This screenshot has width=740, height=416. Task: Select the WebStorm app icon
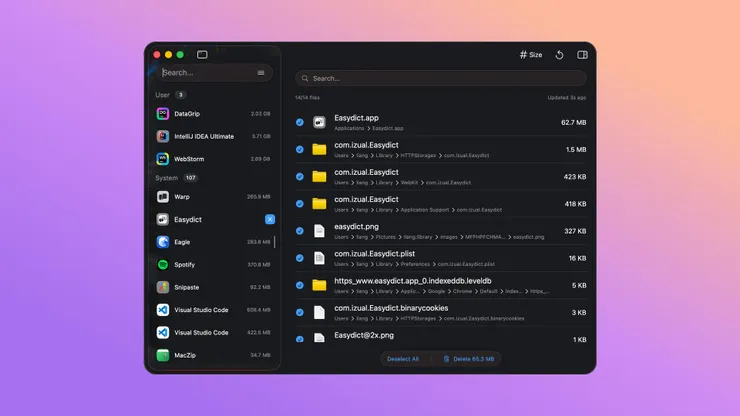(163, 159)
